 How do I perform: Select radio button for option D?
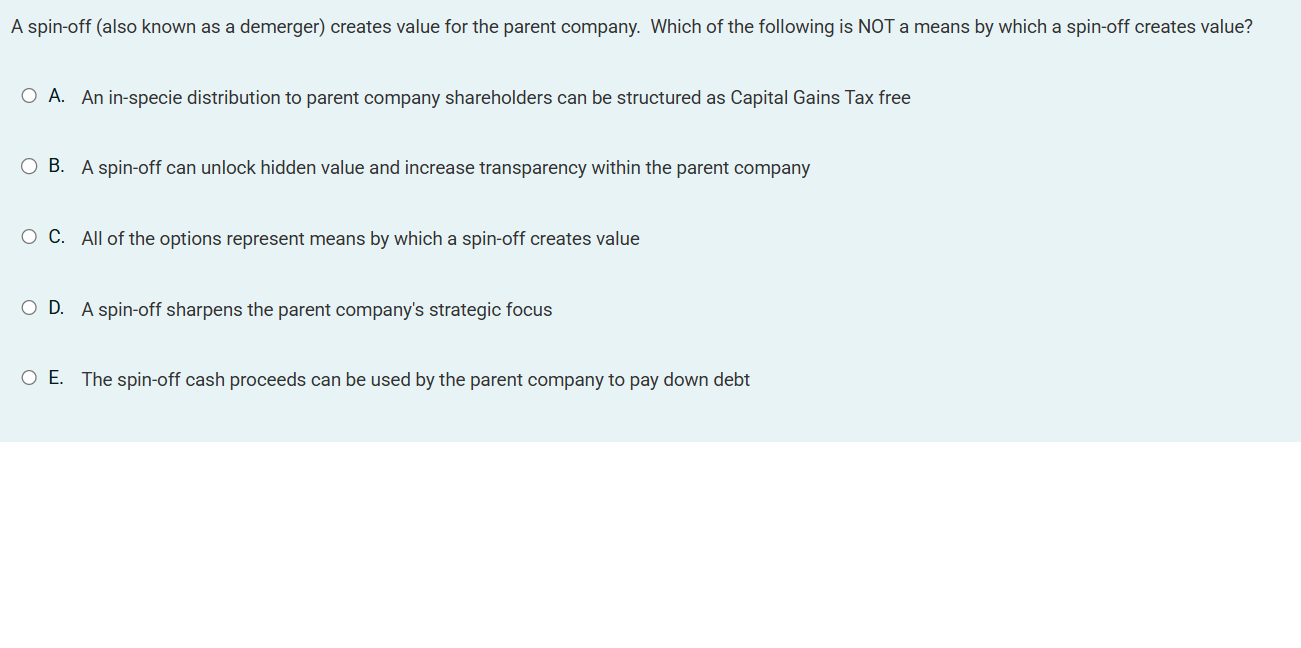coord(29,307)
